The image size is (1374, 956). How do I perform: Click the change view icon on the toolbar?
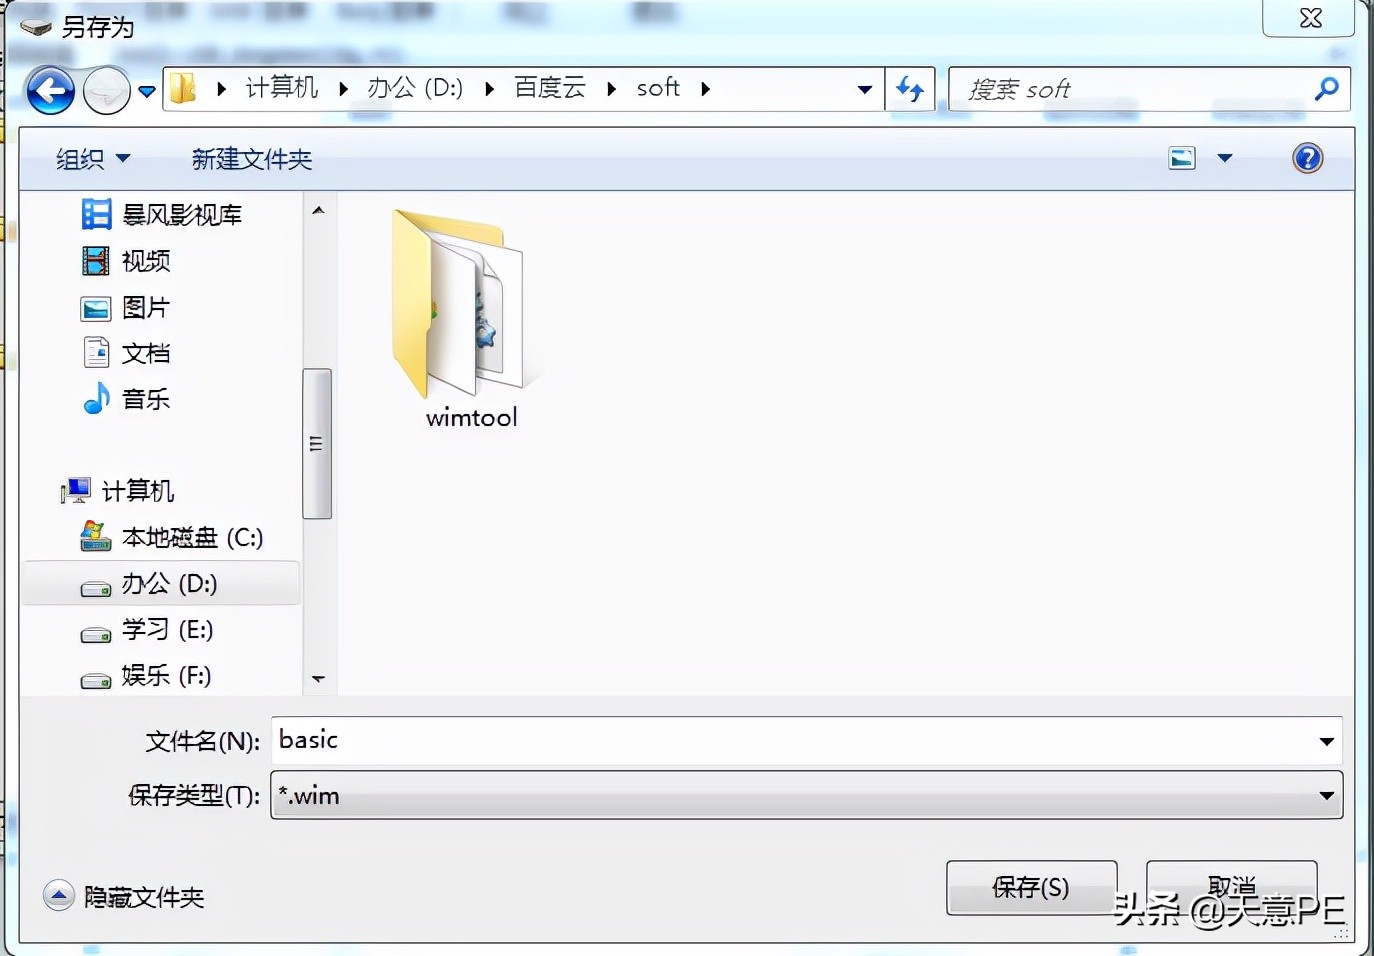click(1181, 157)
